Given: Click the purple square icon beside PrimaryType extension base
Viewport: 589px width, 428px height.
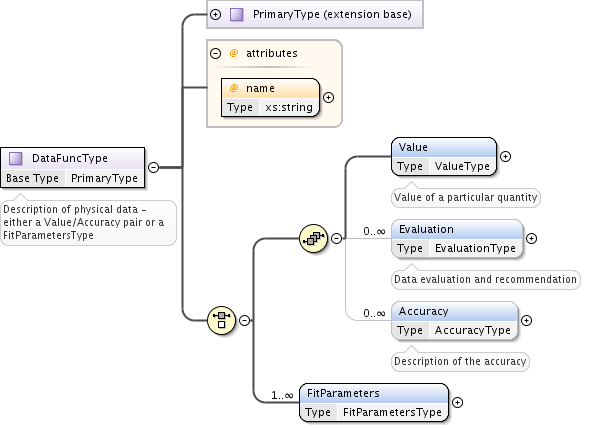Looking at the screenshot, I should (237, 15).
